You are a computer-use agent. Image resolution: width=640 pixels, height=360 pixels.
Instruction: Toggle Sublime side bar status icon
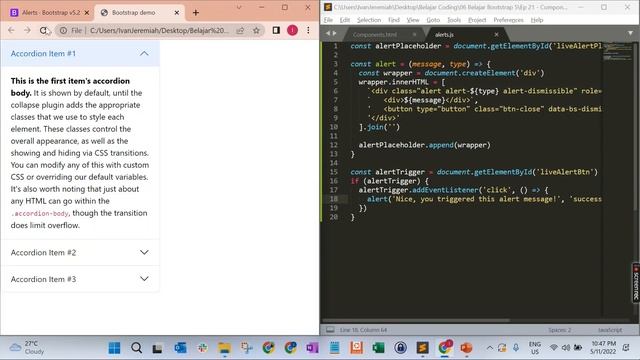tap(330, 330)
